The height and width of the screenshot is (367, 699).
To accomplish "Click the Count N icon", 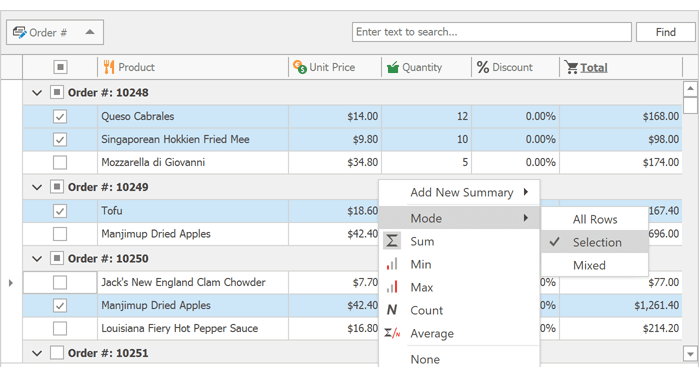I will 392,310.
